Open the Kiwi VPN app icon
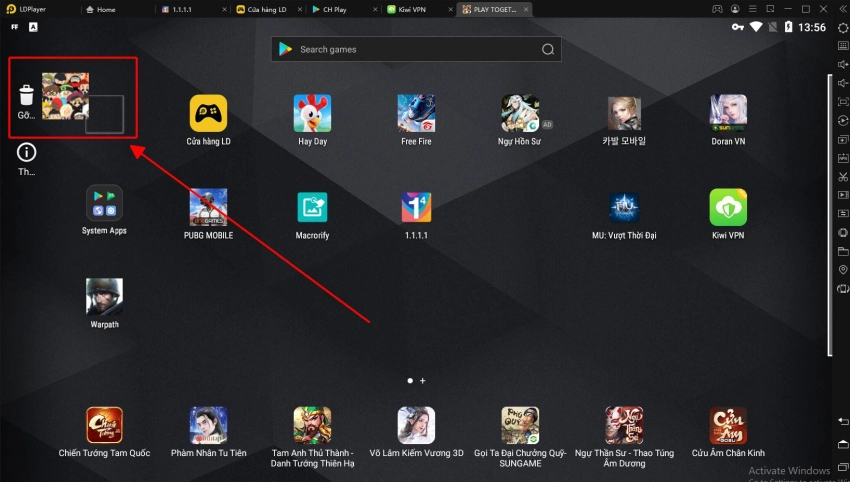 point(728,207)
